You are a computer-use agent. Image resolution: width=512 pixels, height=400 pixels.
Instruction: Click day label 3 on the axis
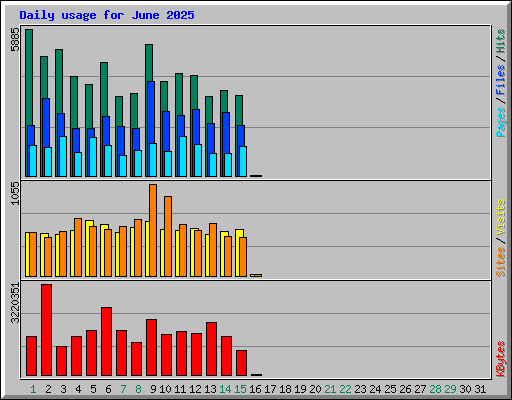63,389
